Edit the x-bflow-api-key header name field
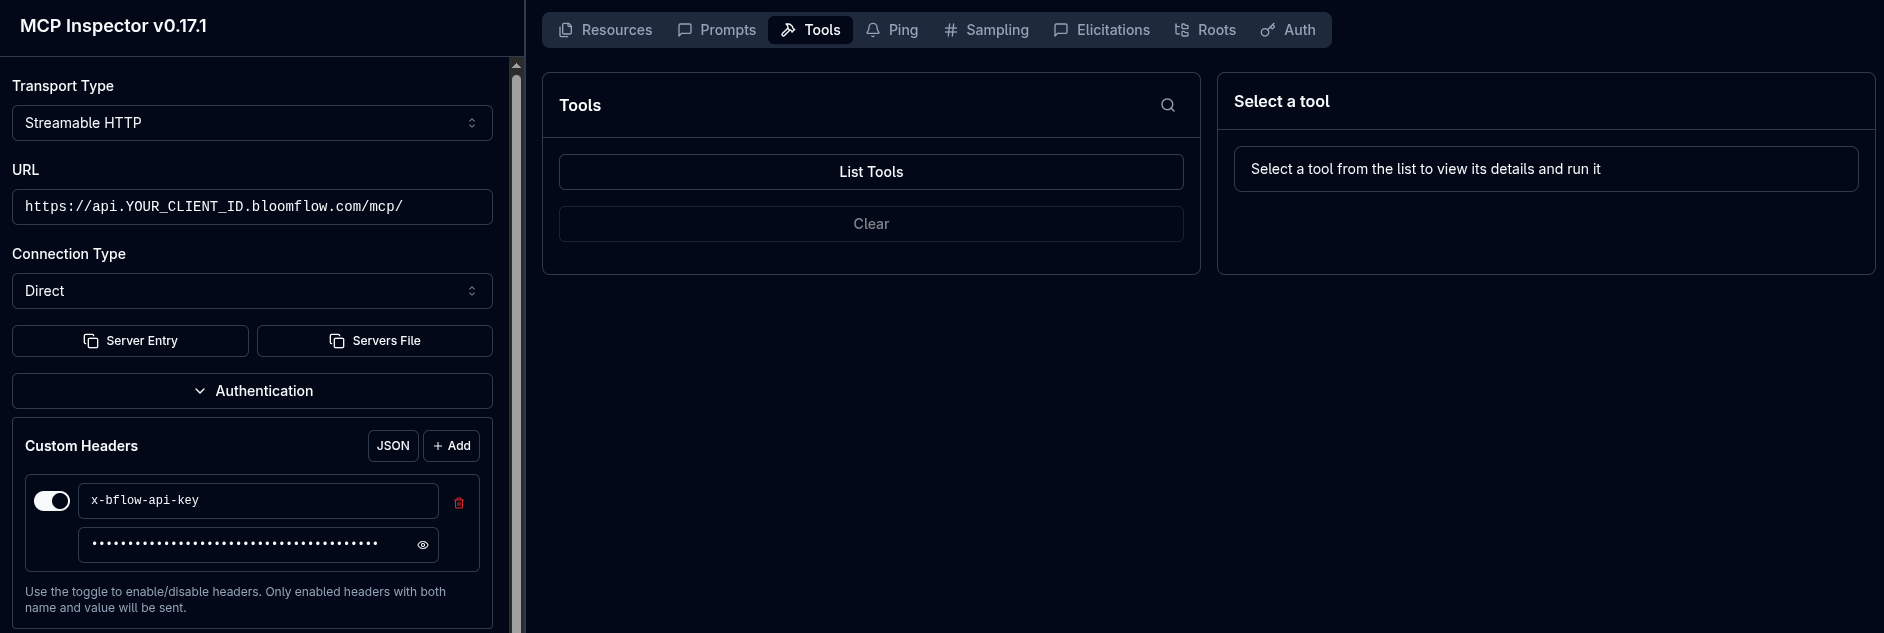This screenshot has height=633, width=1884. [258, 501]
